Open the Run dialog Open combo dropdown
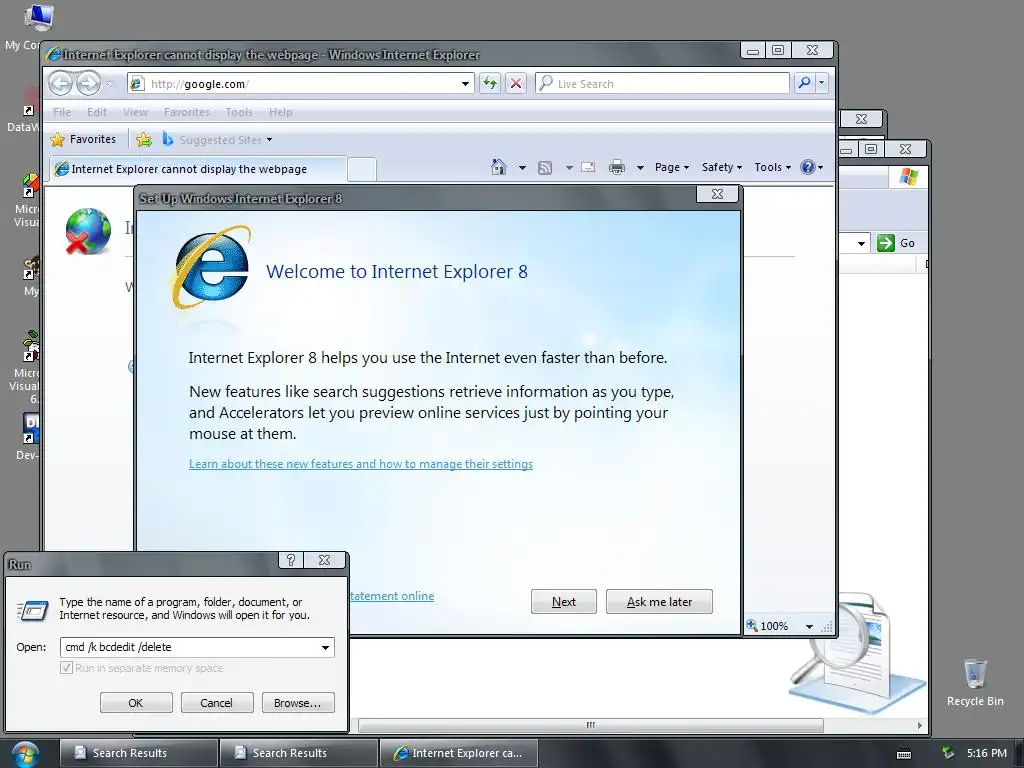This screenshot has width=1024, height=768. tap(325, 647)
